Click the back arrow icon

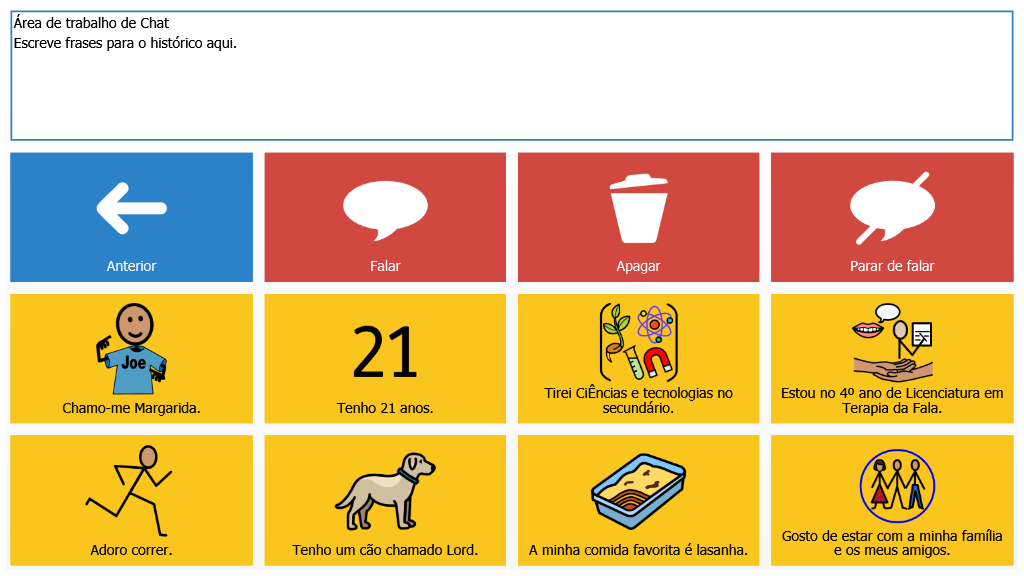pos(131,208)
